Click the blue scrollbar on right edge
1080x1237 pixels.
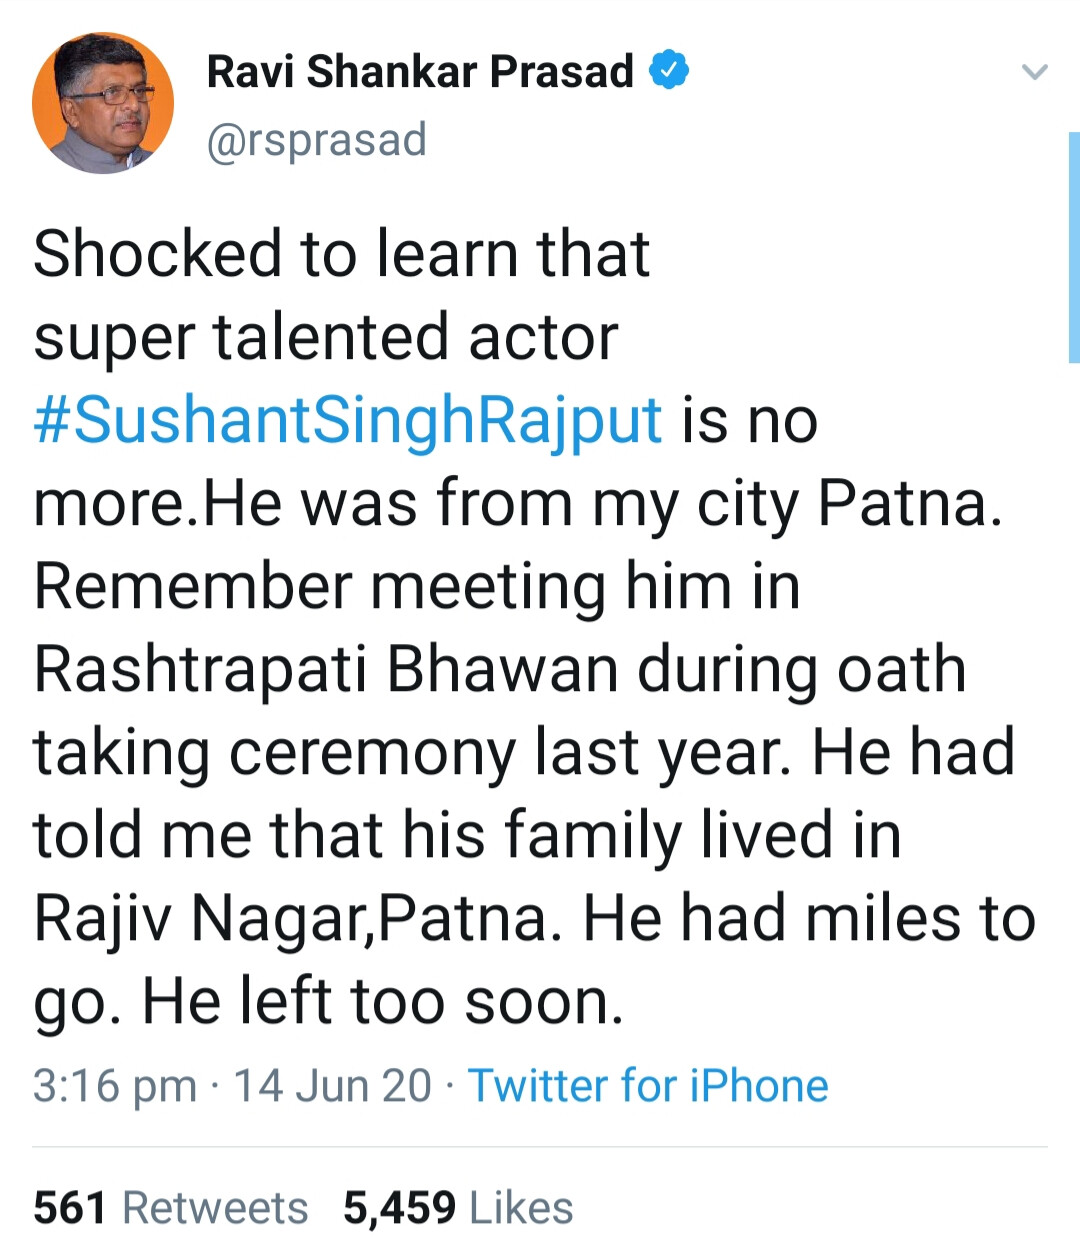click(x=1074, y=246)
